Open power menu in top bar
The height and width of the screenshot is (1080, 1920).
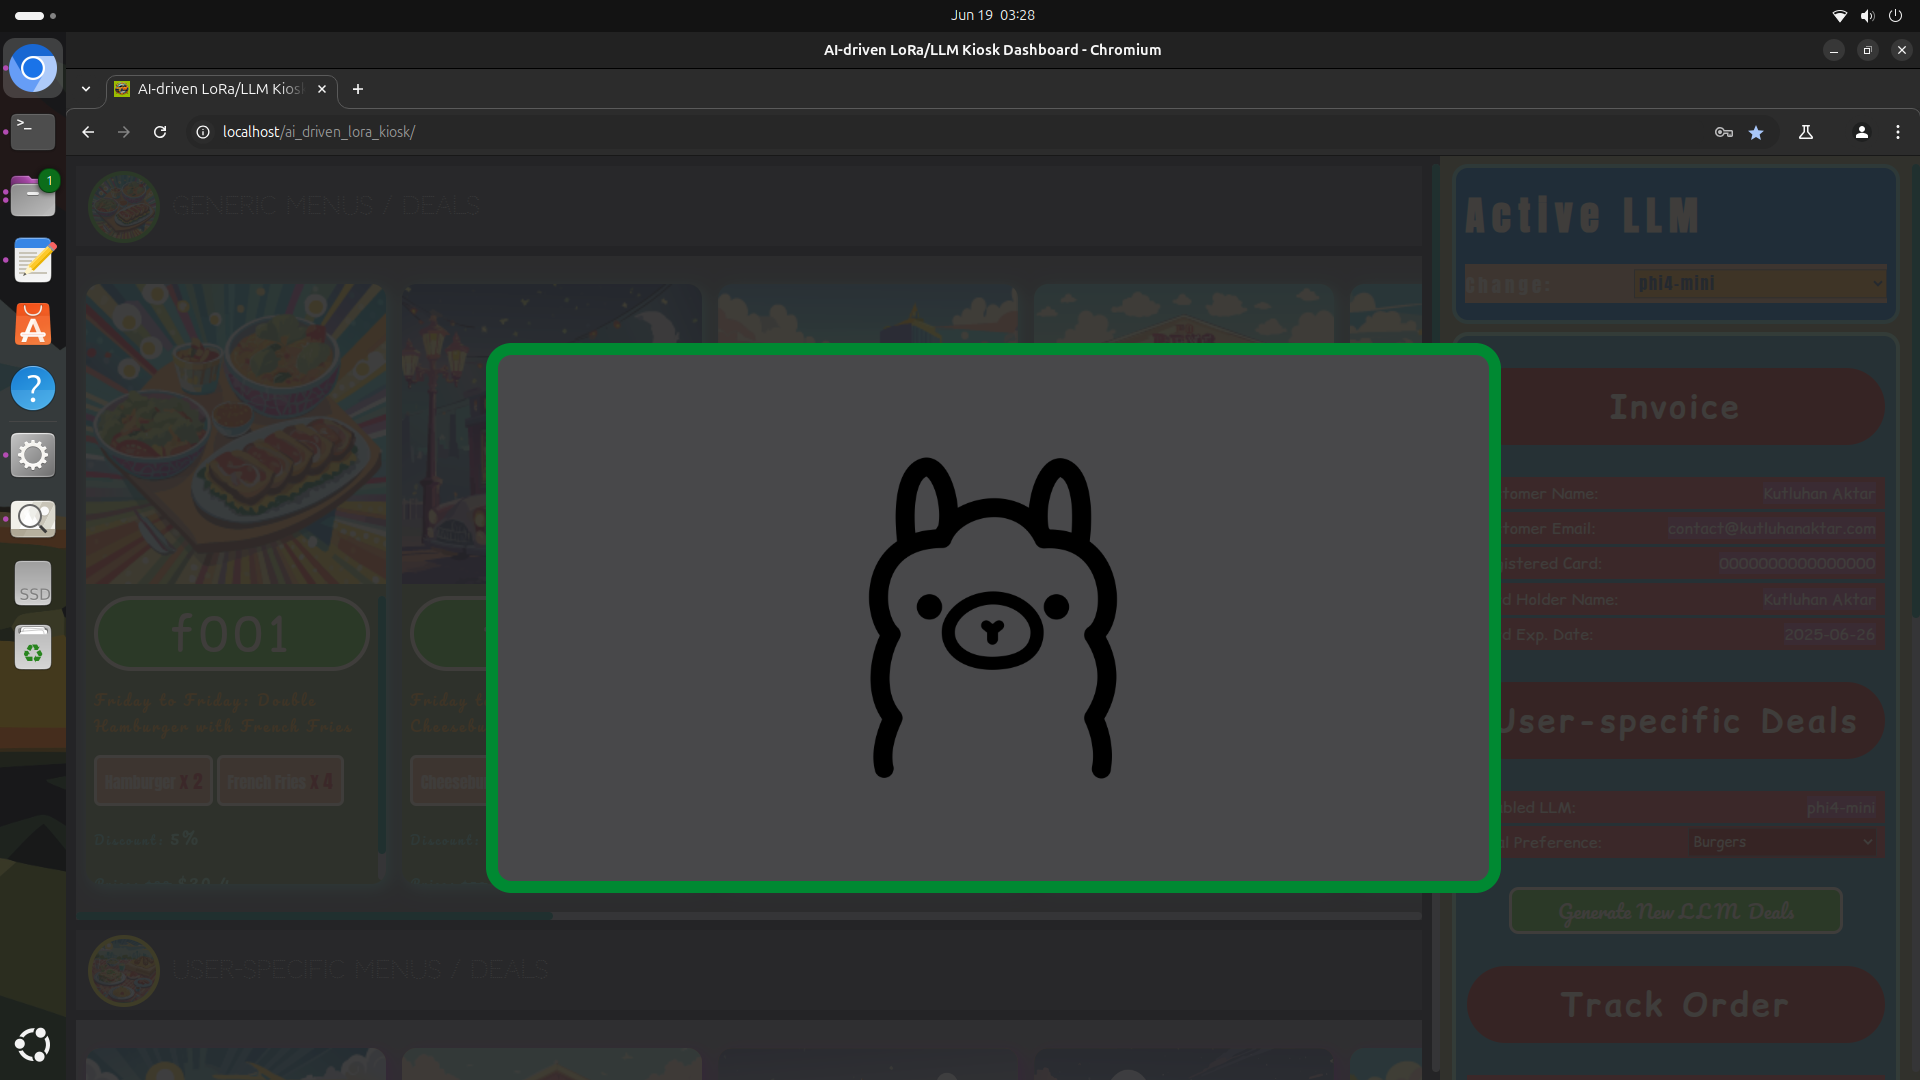[1895, 15]
